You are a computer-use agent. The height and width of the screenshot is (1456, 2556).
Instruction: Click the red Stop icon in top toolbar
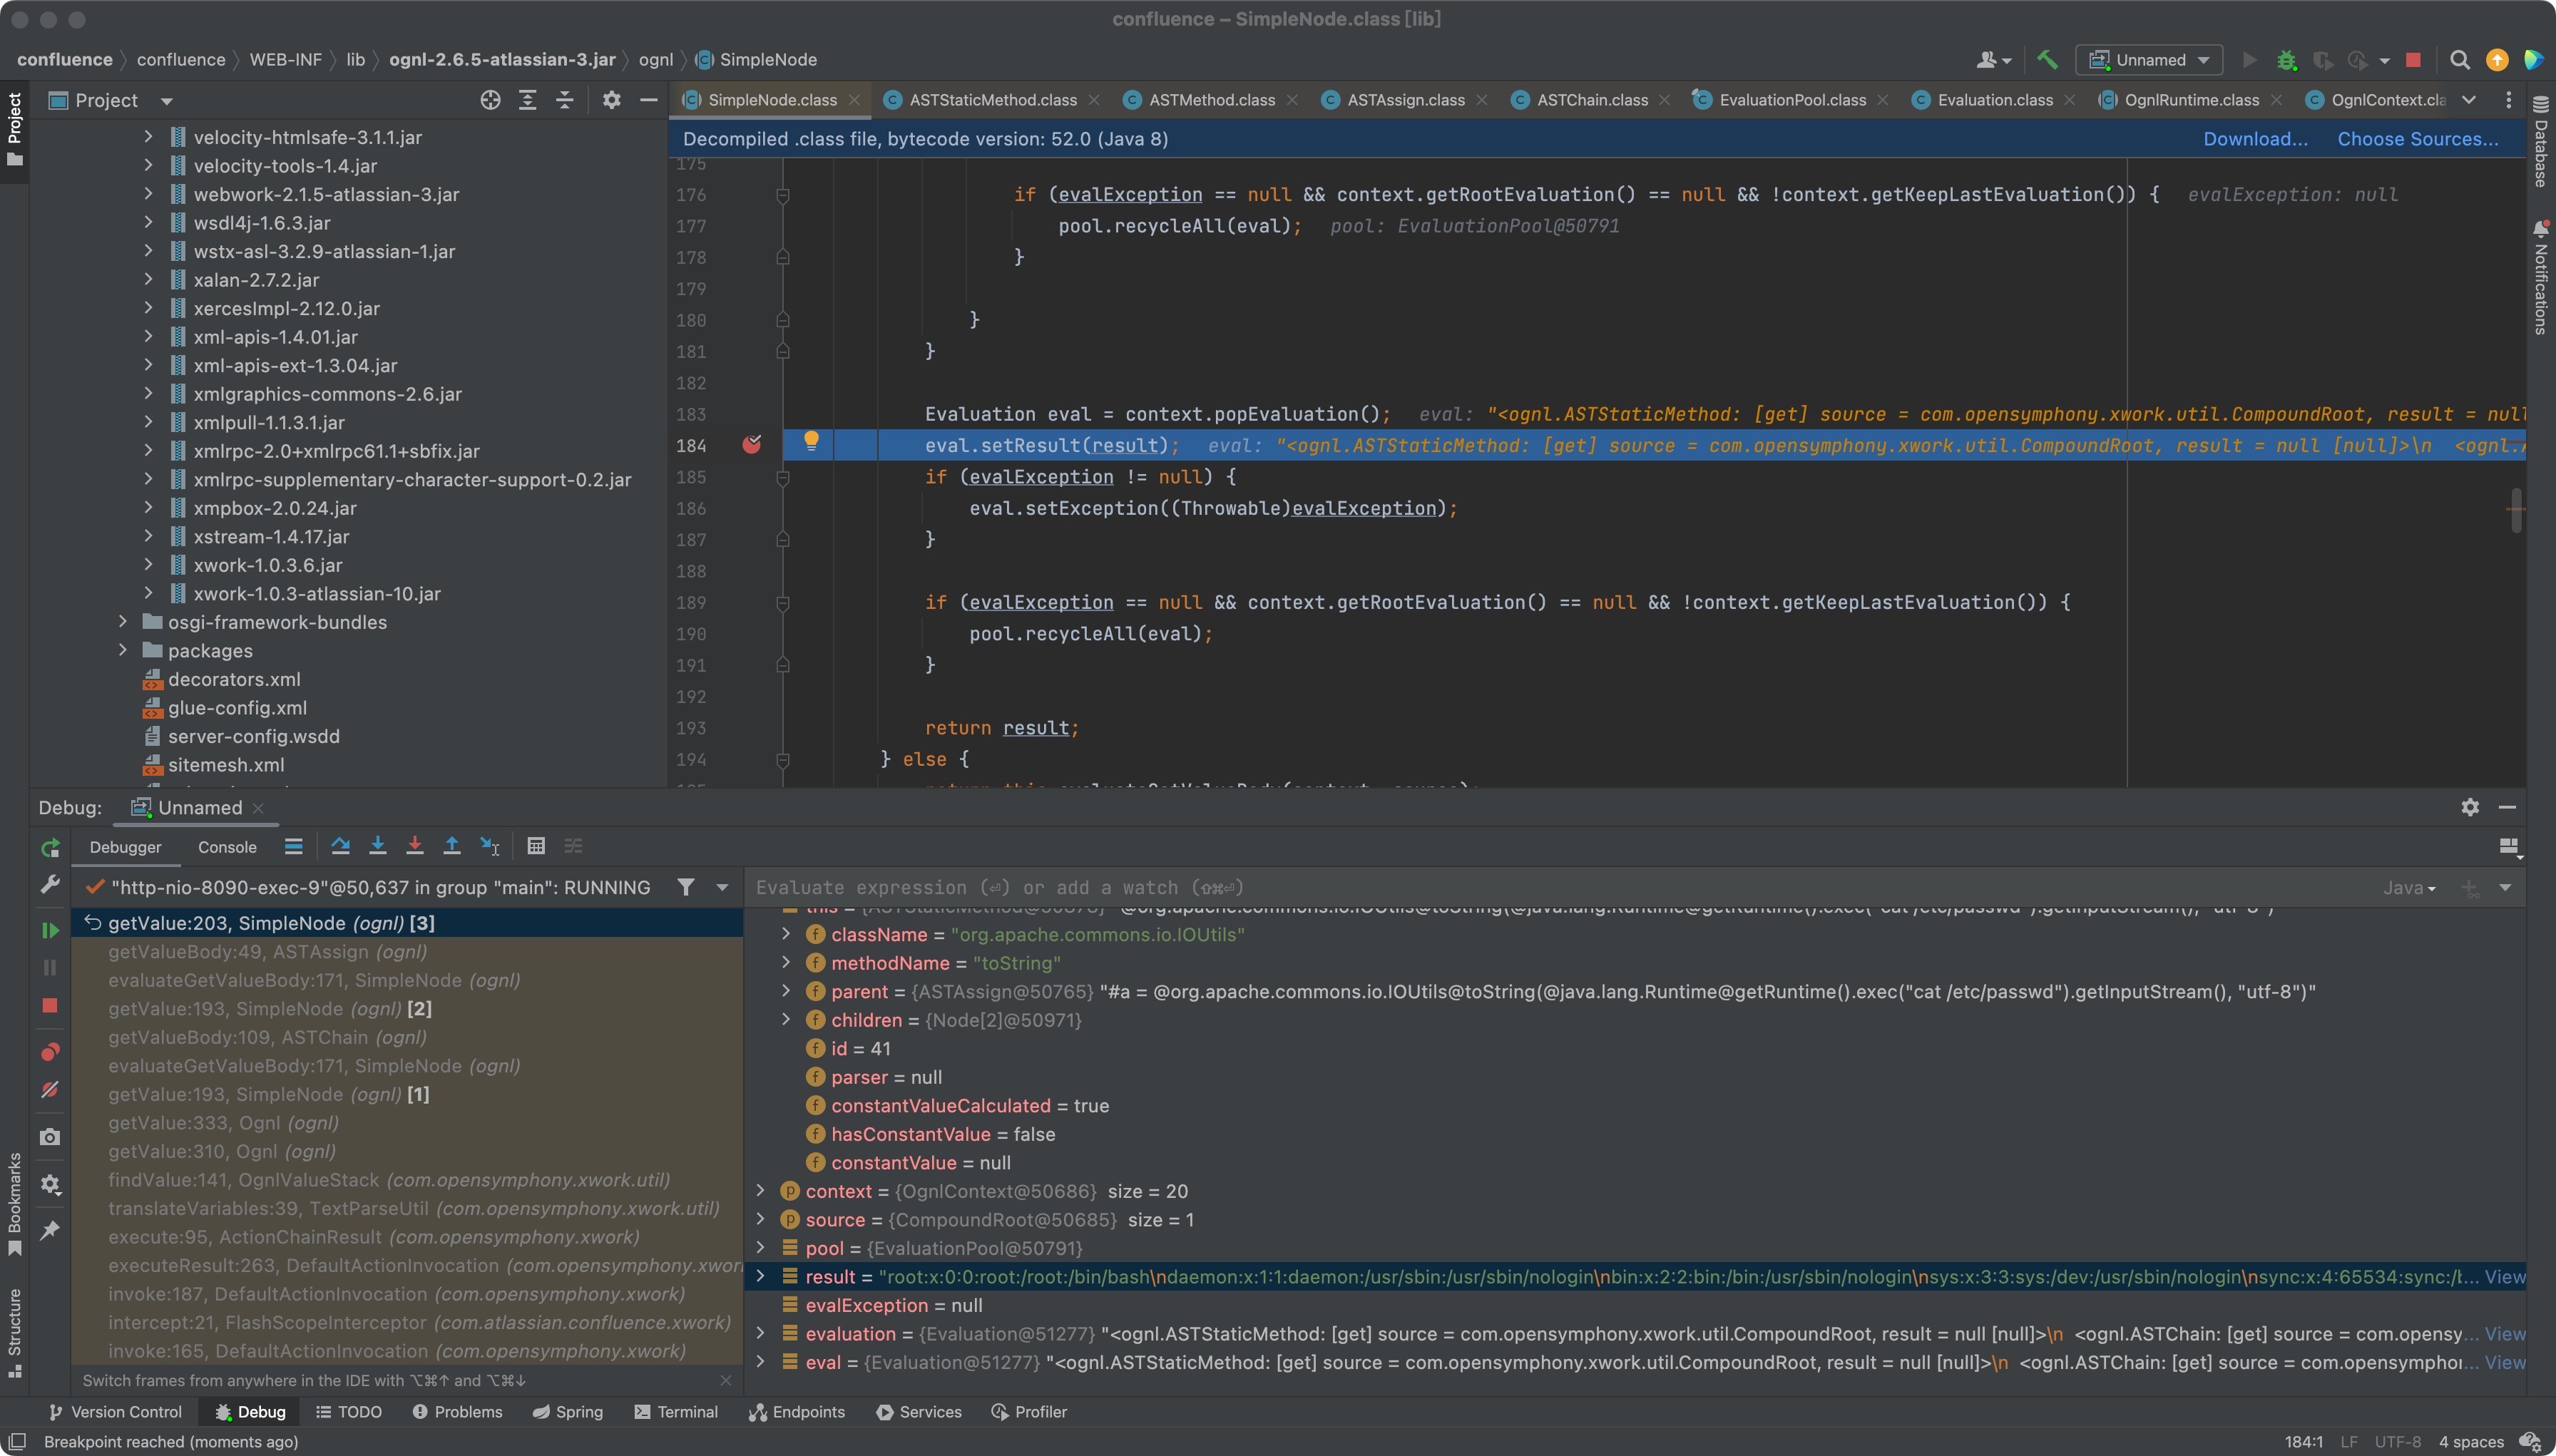(x=2413, y=60)
